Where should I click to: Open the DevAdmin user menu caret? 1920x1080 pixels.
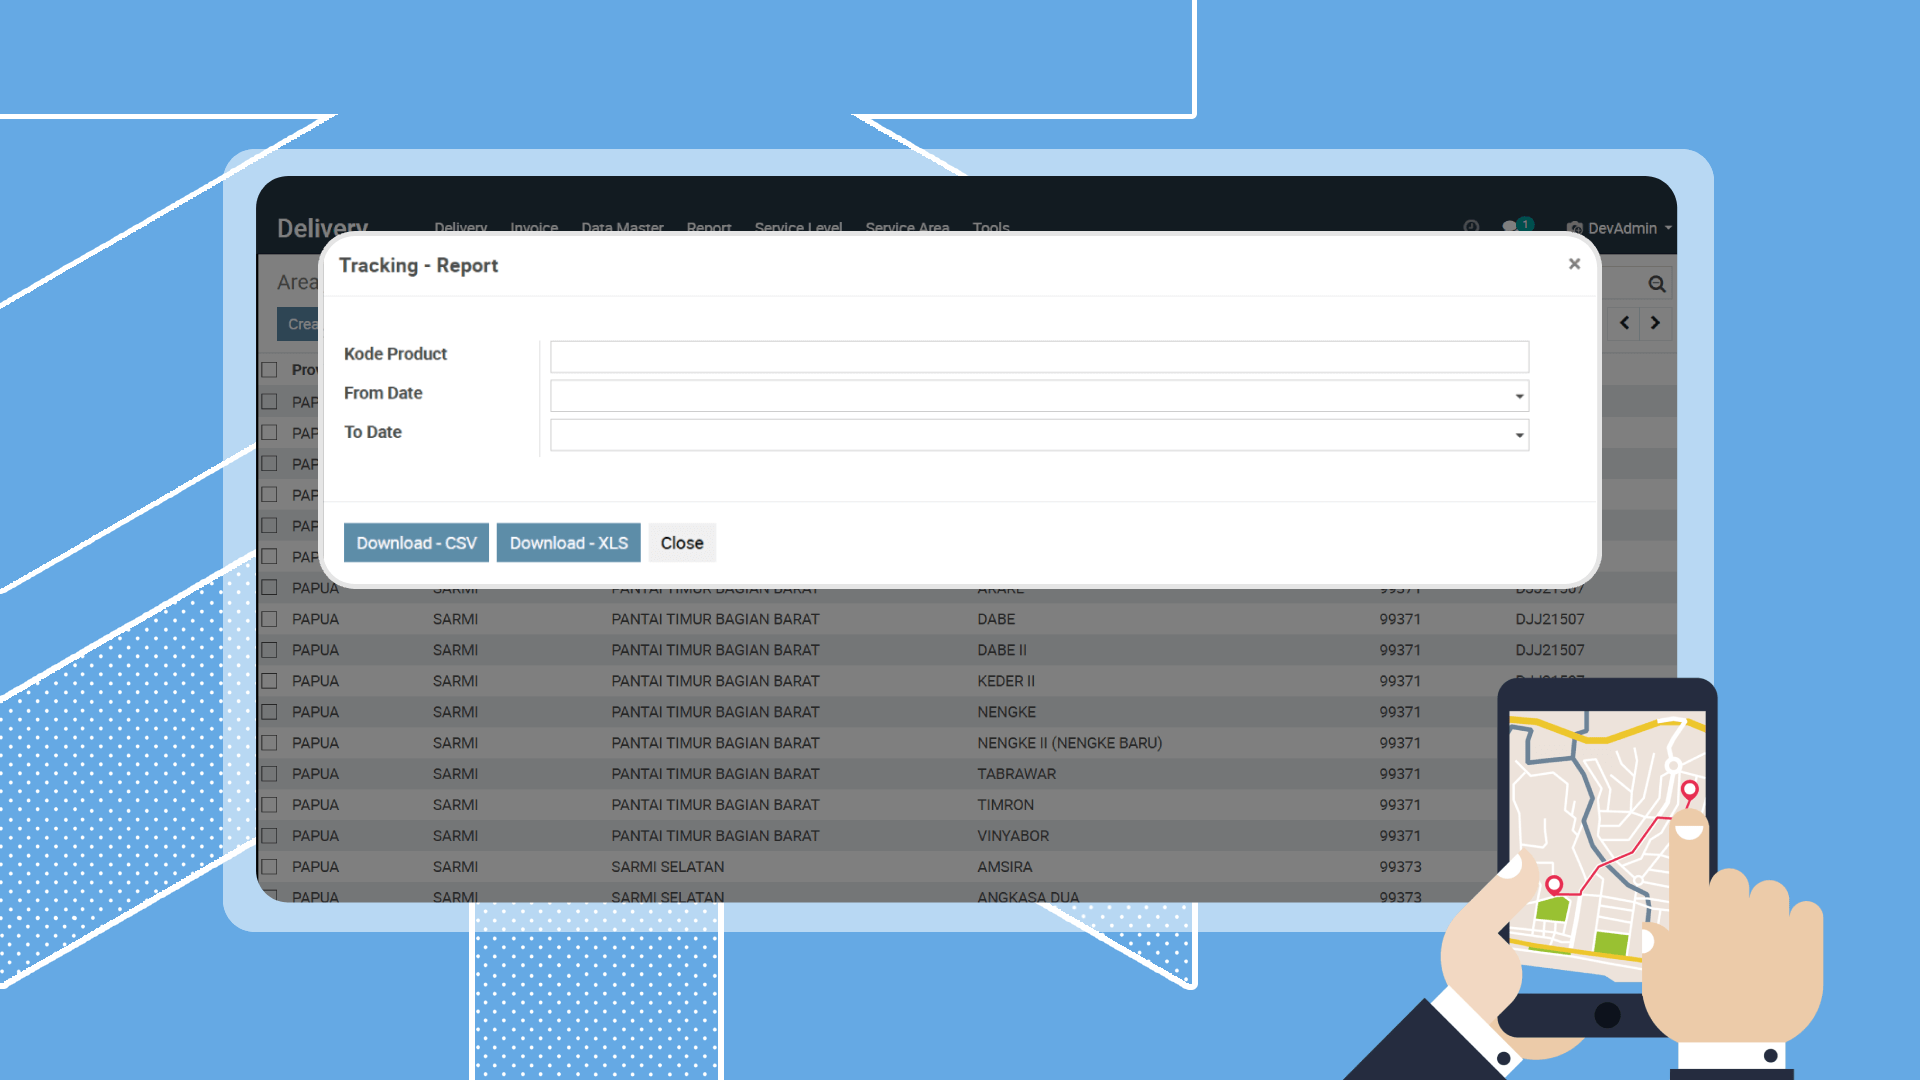(x=1668, y=228)
